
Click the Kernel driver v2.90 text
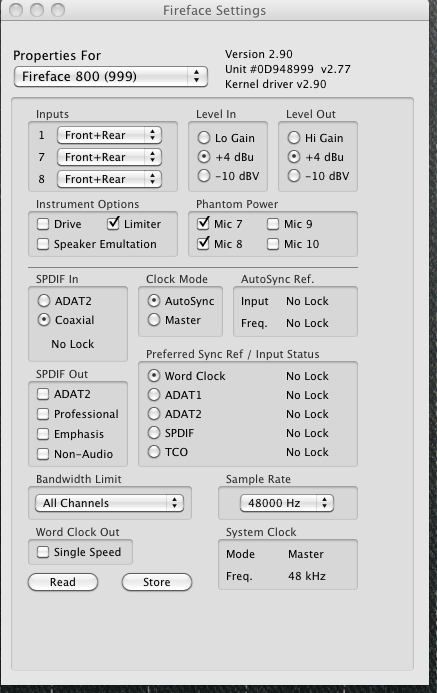[276, 84]
